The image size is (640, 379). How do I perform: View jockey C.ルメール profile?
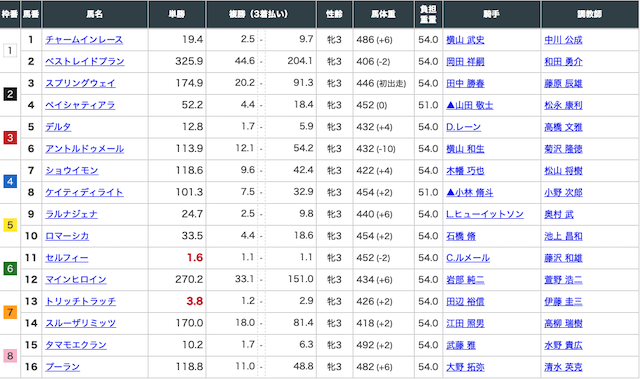[x=468, y=258]
